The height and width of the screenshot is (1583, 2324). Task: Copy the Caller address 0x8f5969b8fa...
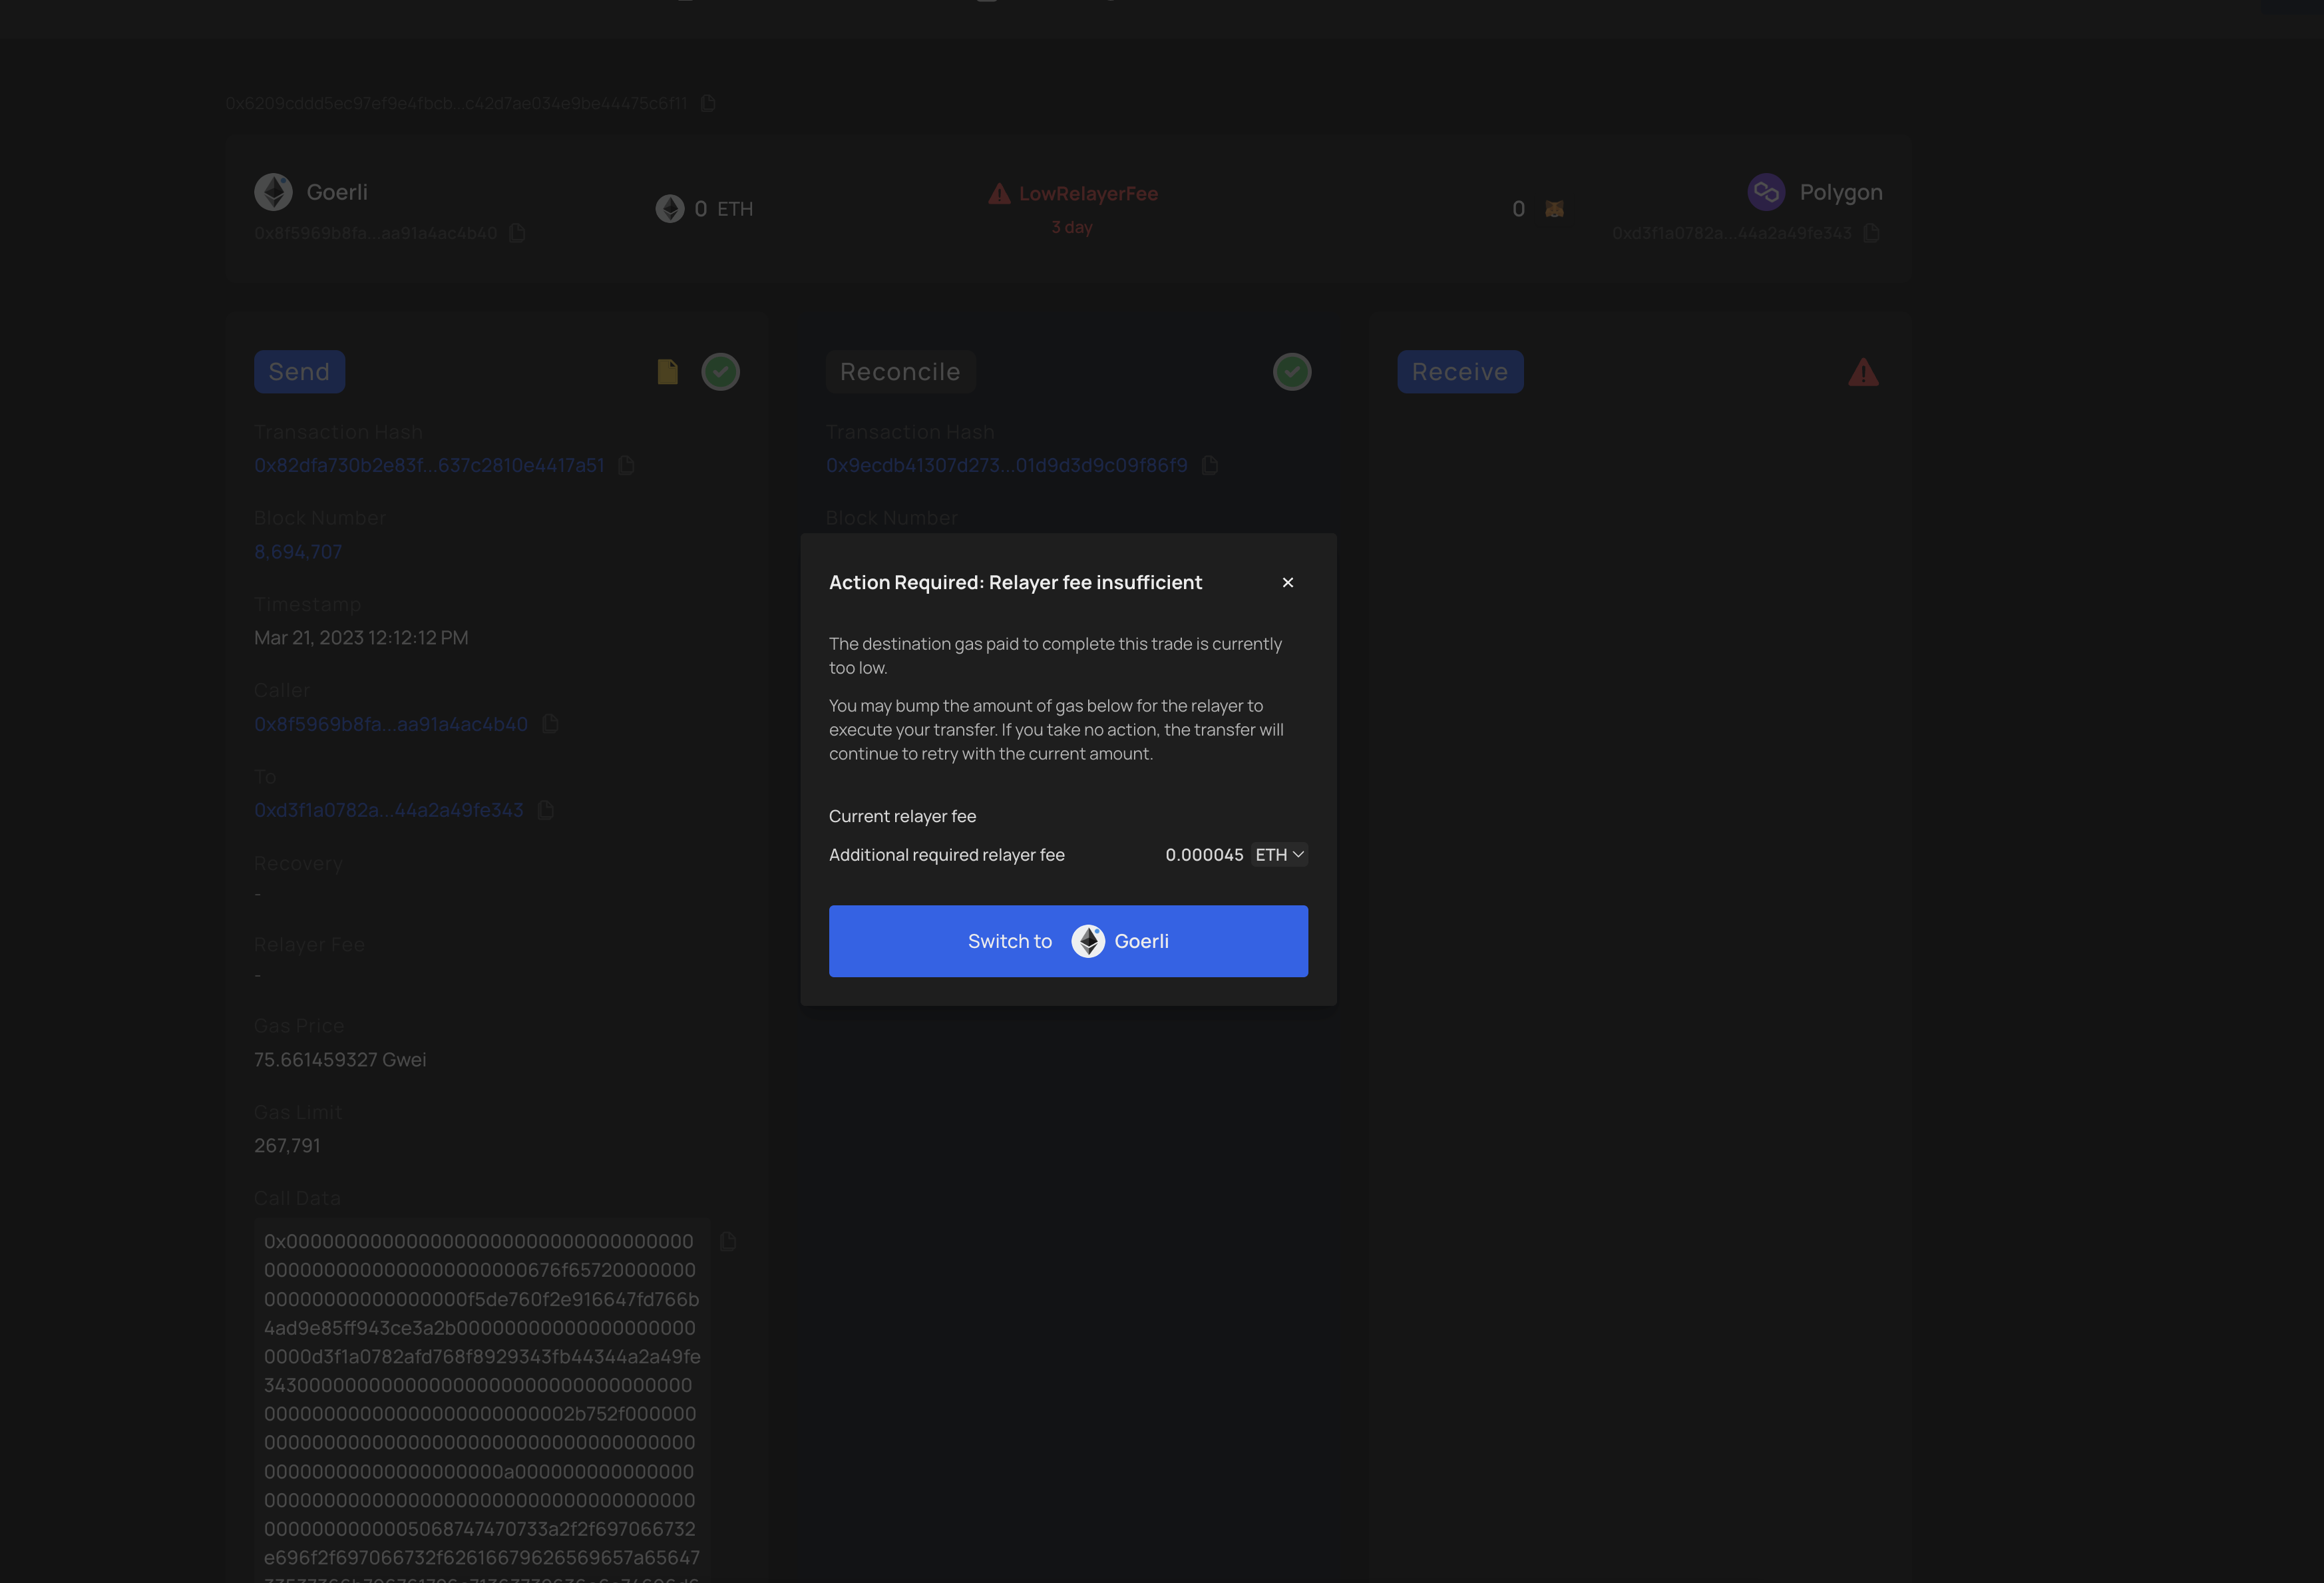coord(550,724)
